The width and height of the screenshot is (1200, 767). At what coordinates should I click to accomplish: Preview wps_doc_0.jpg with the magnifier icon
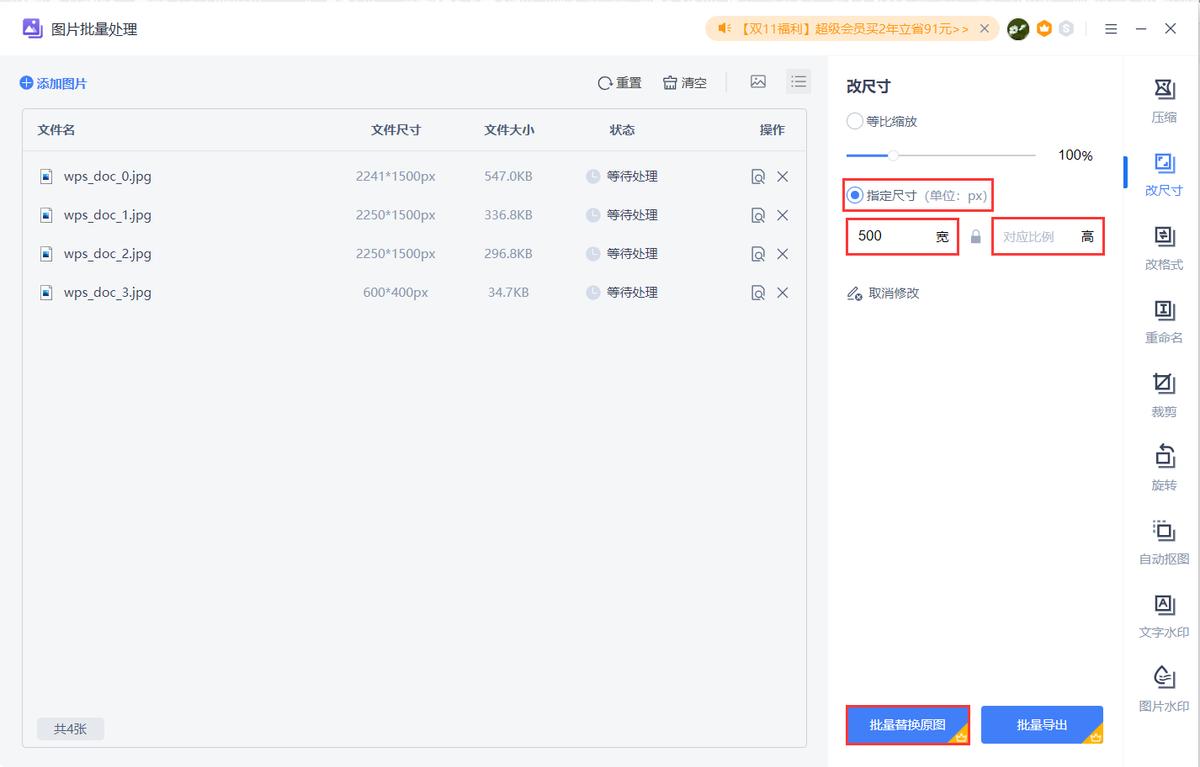pyautogui.click(x=757, y=176)
